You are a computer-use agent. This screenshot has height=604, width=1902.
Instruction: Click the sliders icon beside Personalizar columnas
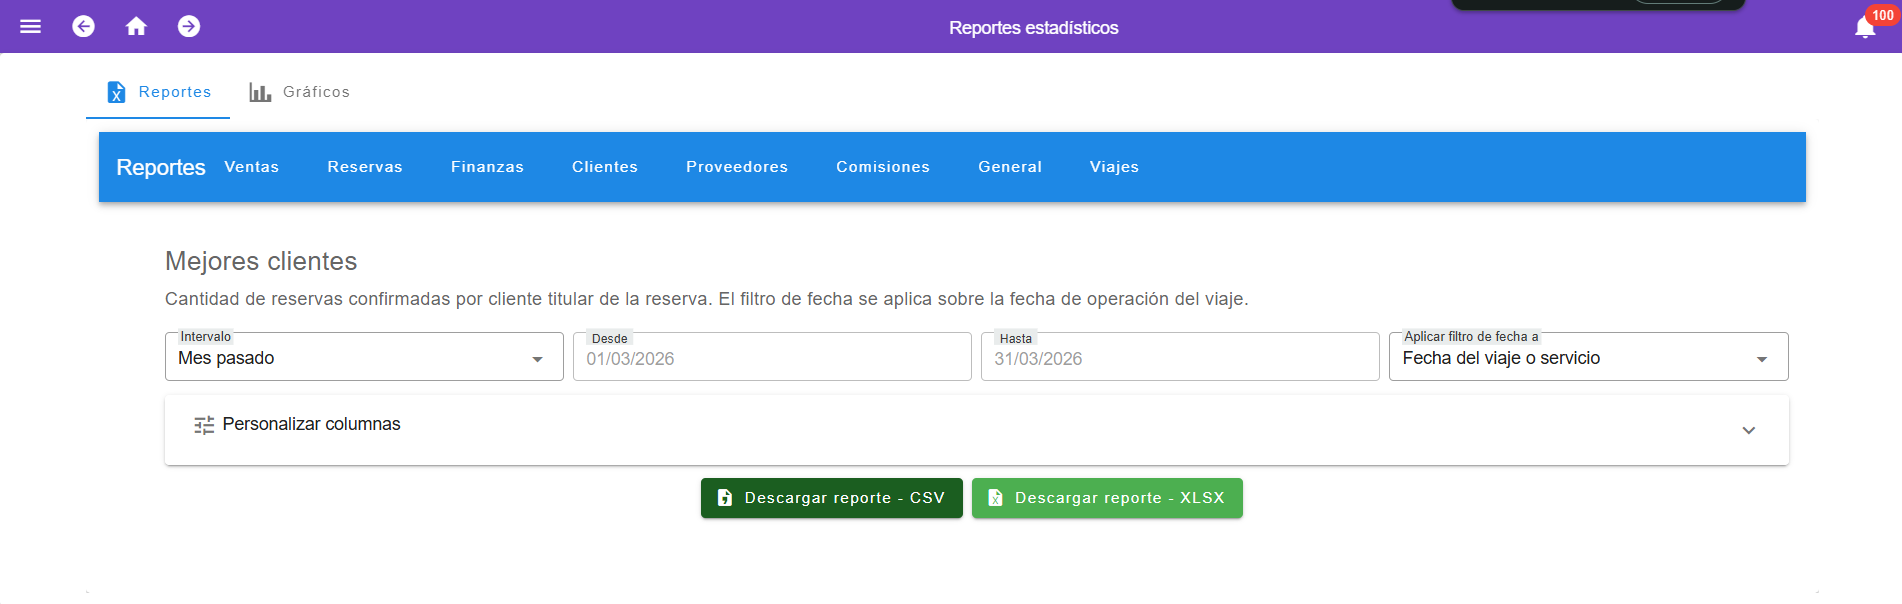point(204,425)
